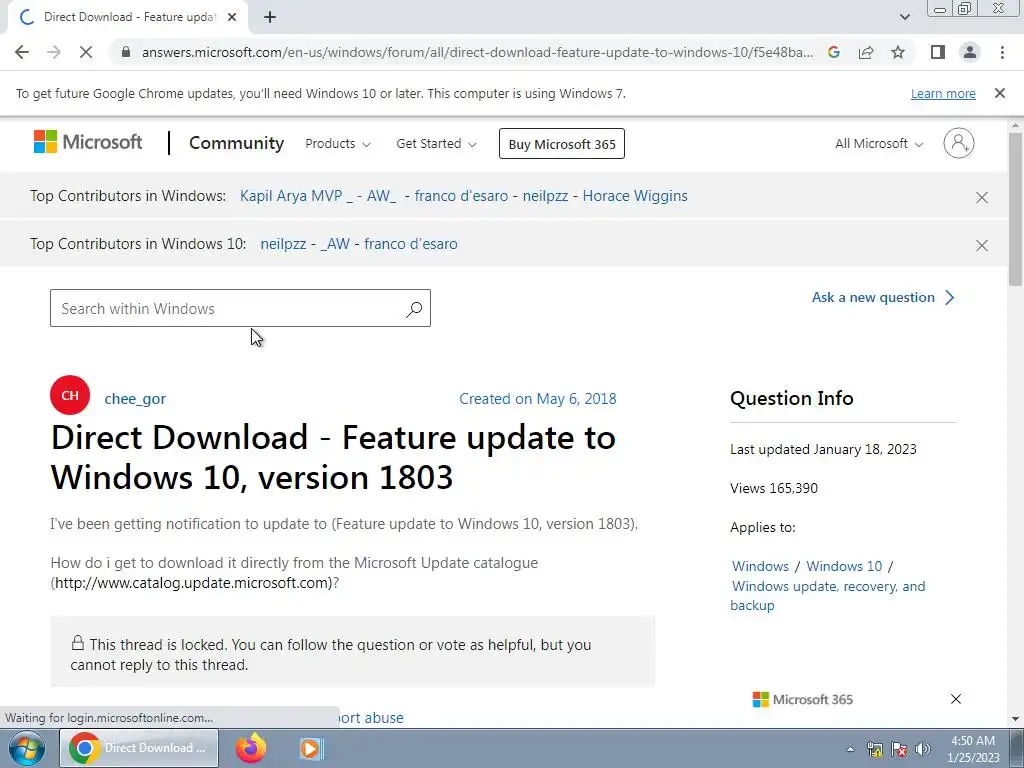Viewport: 1024px width, 768px height.
Task: Click the scrollbar down arrow
Action: tap(1015, 719)
